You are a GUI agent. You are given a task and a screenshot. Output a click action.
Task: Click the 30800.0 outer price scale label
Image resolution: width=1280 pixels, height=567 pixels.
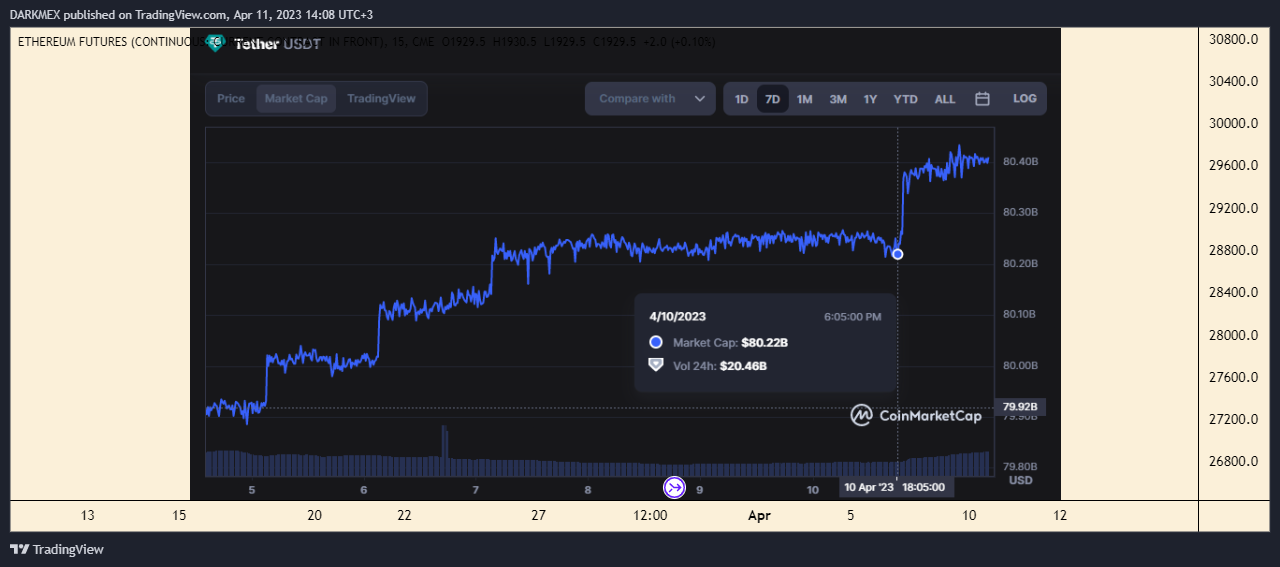click(1233, 40)
